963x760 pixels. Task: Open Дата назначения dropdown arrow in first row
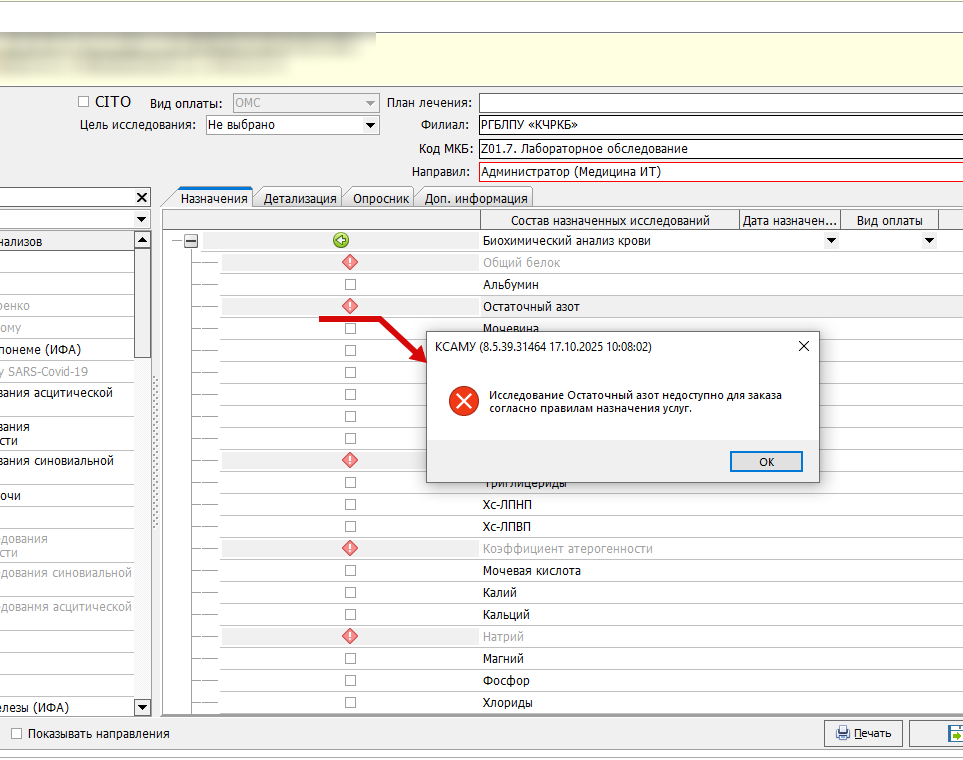click(830, 241)
